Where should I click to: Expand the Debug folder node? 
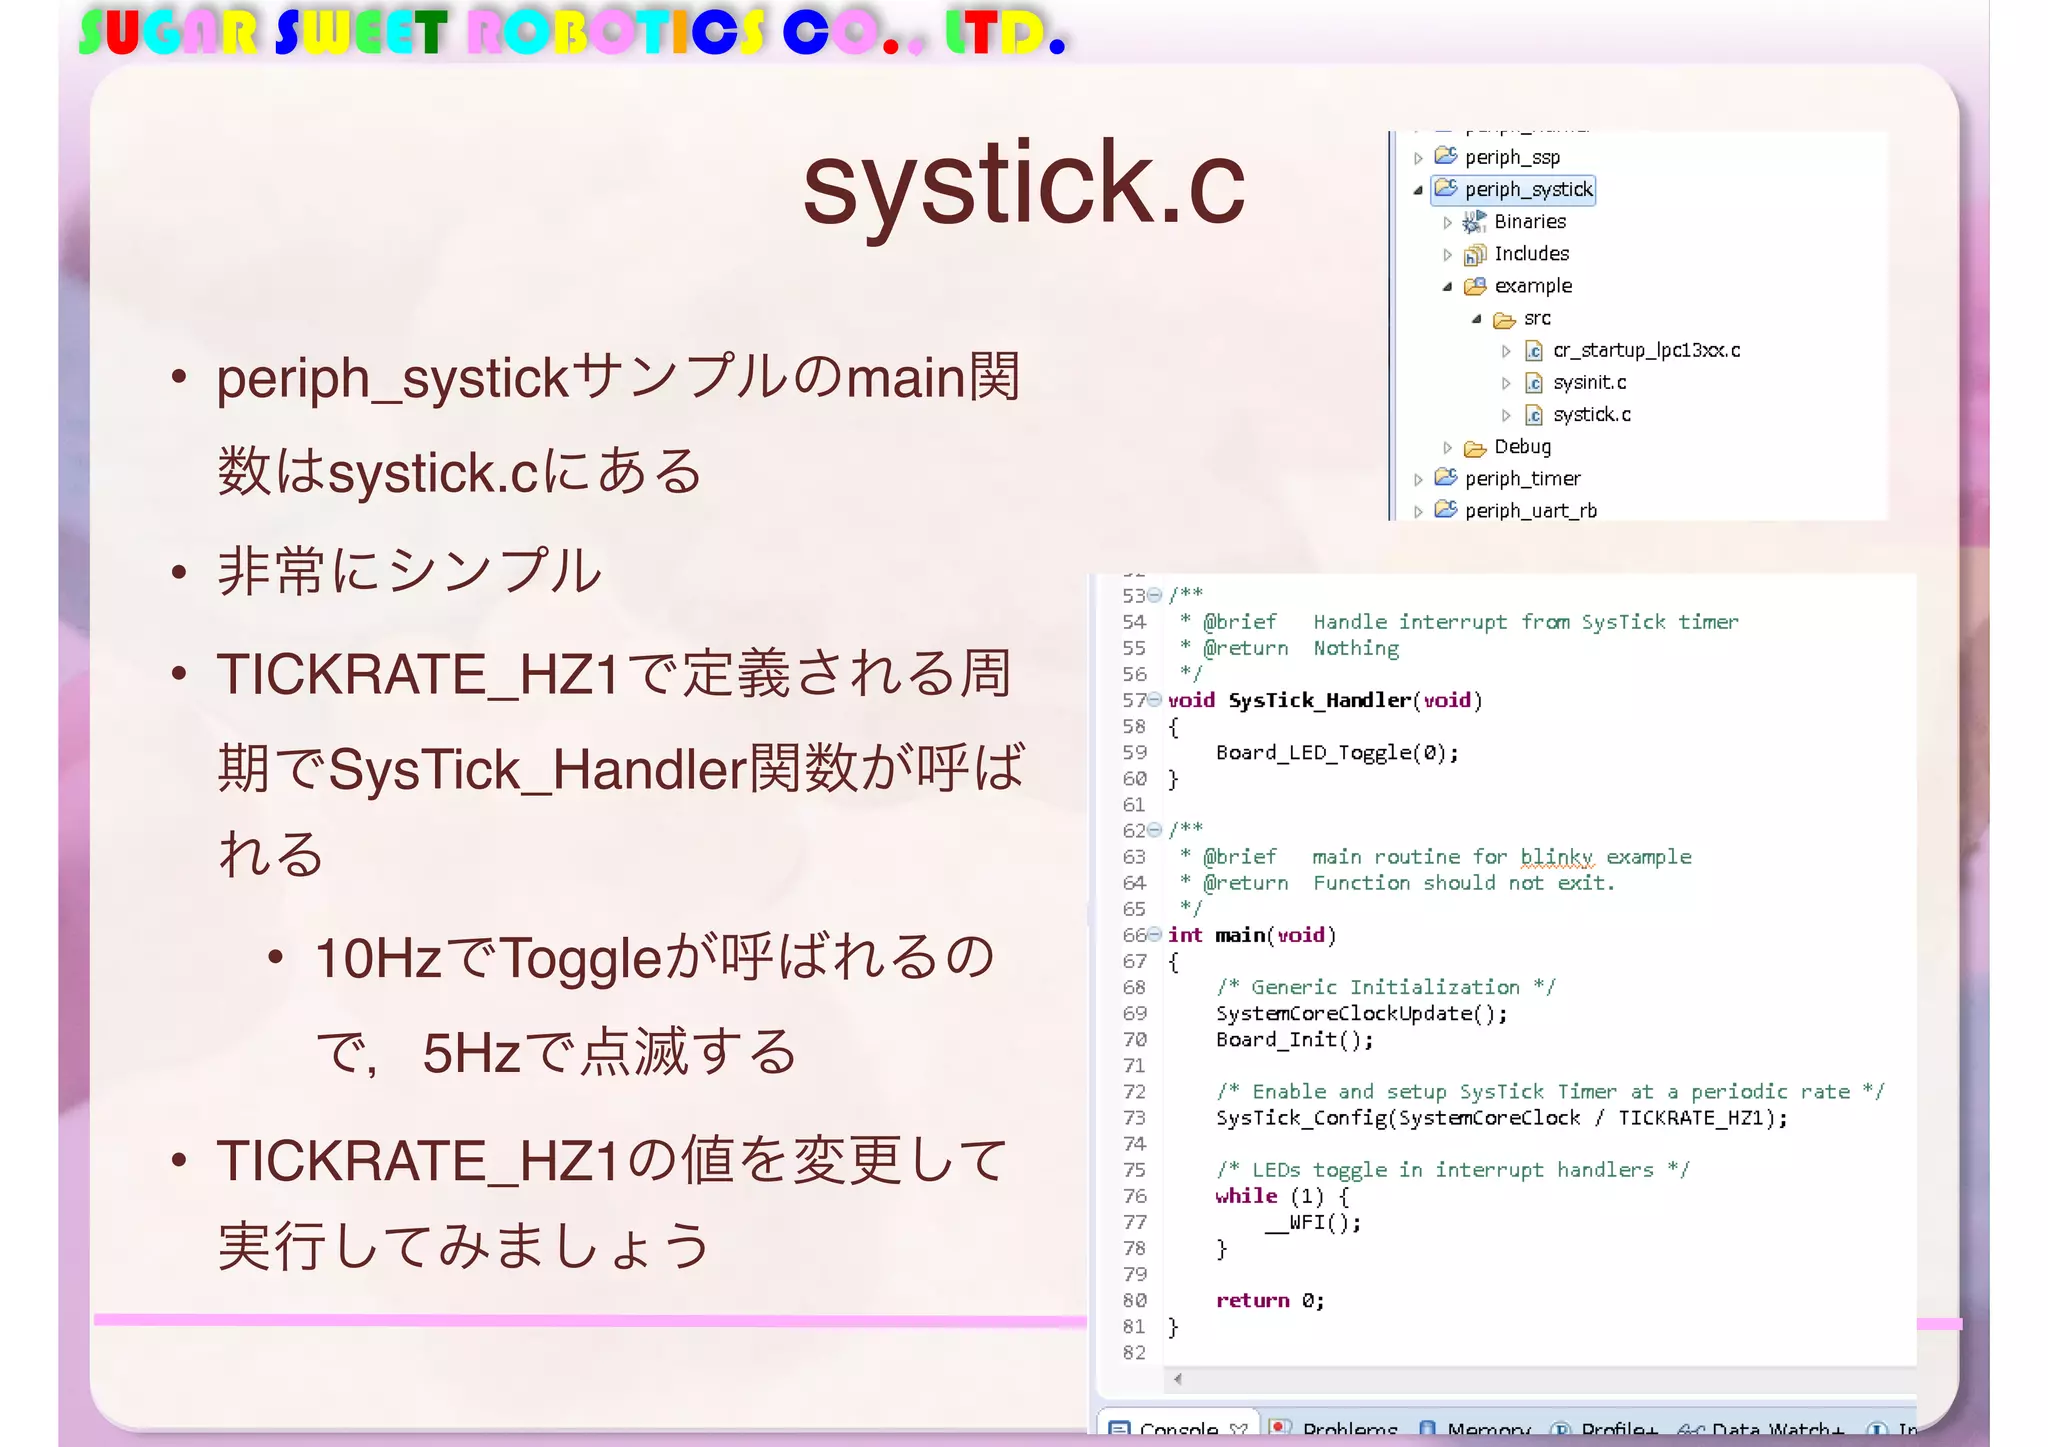point(1447,447)
